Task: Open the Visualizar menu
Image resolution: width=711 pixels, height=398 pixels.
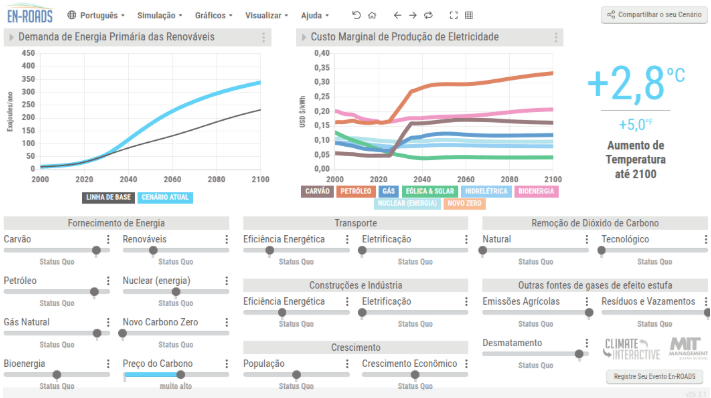Action: coord(267,15)
